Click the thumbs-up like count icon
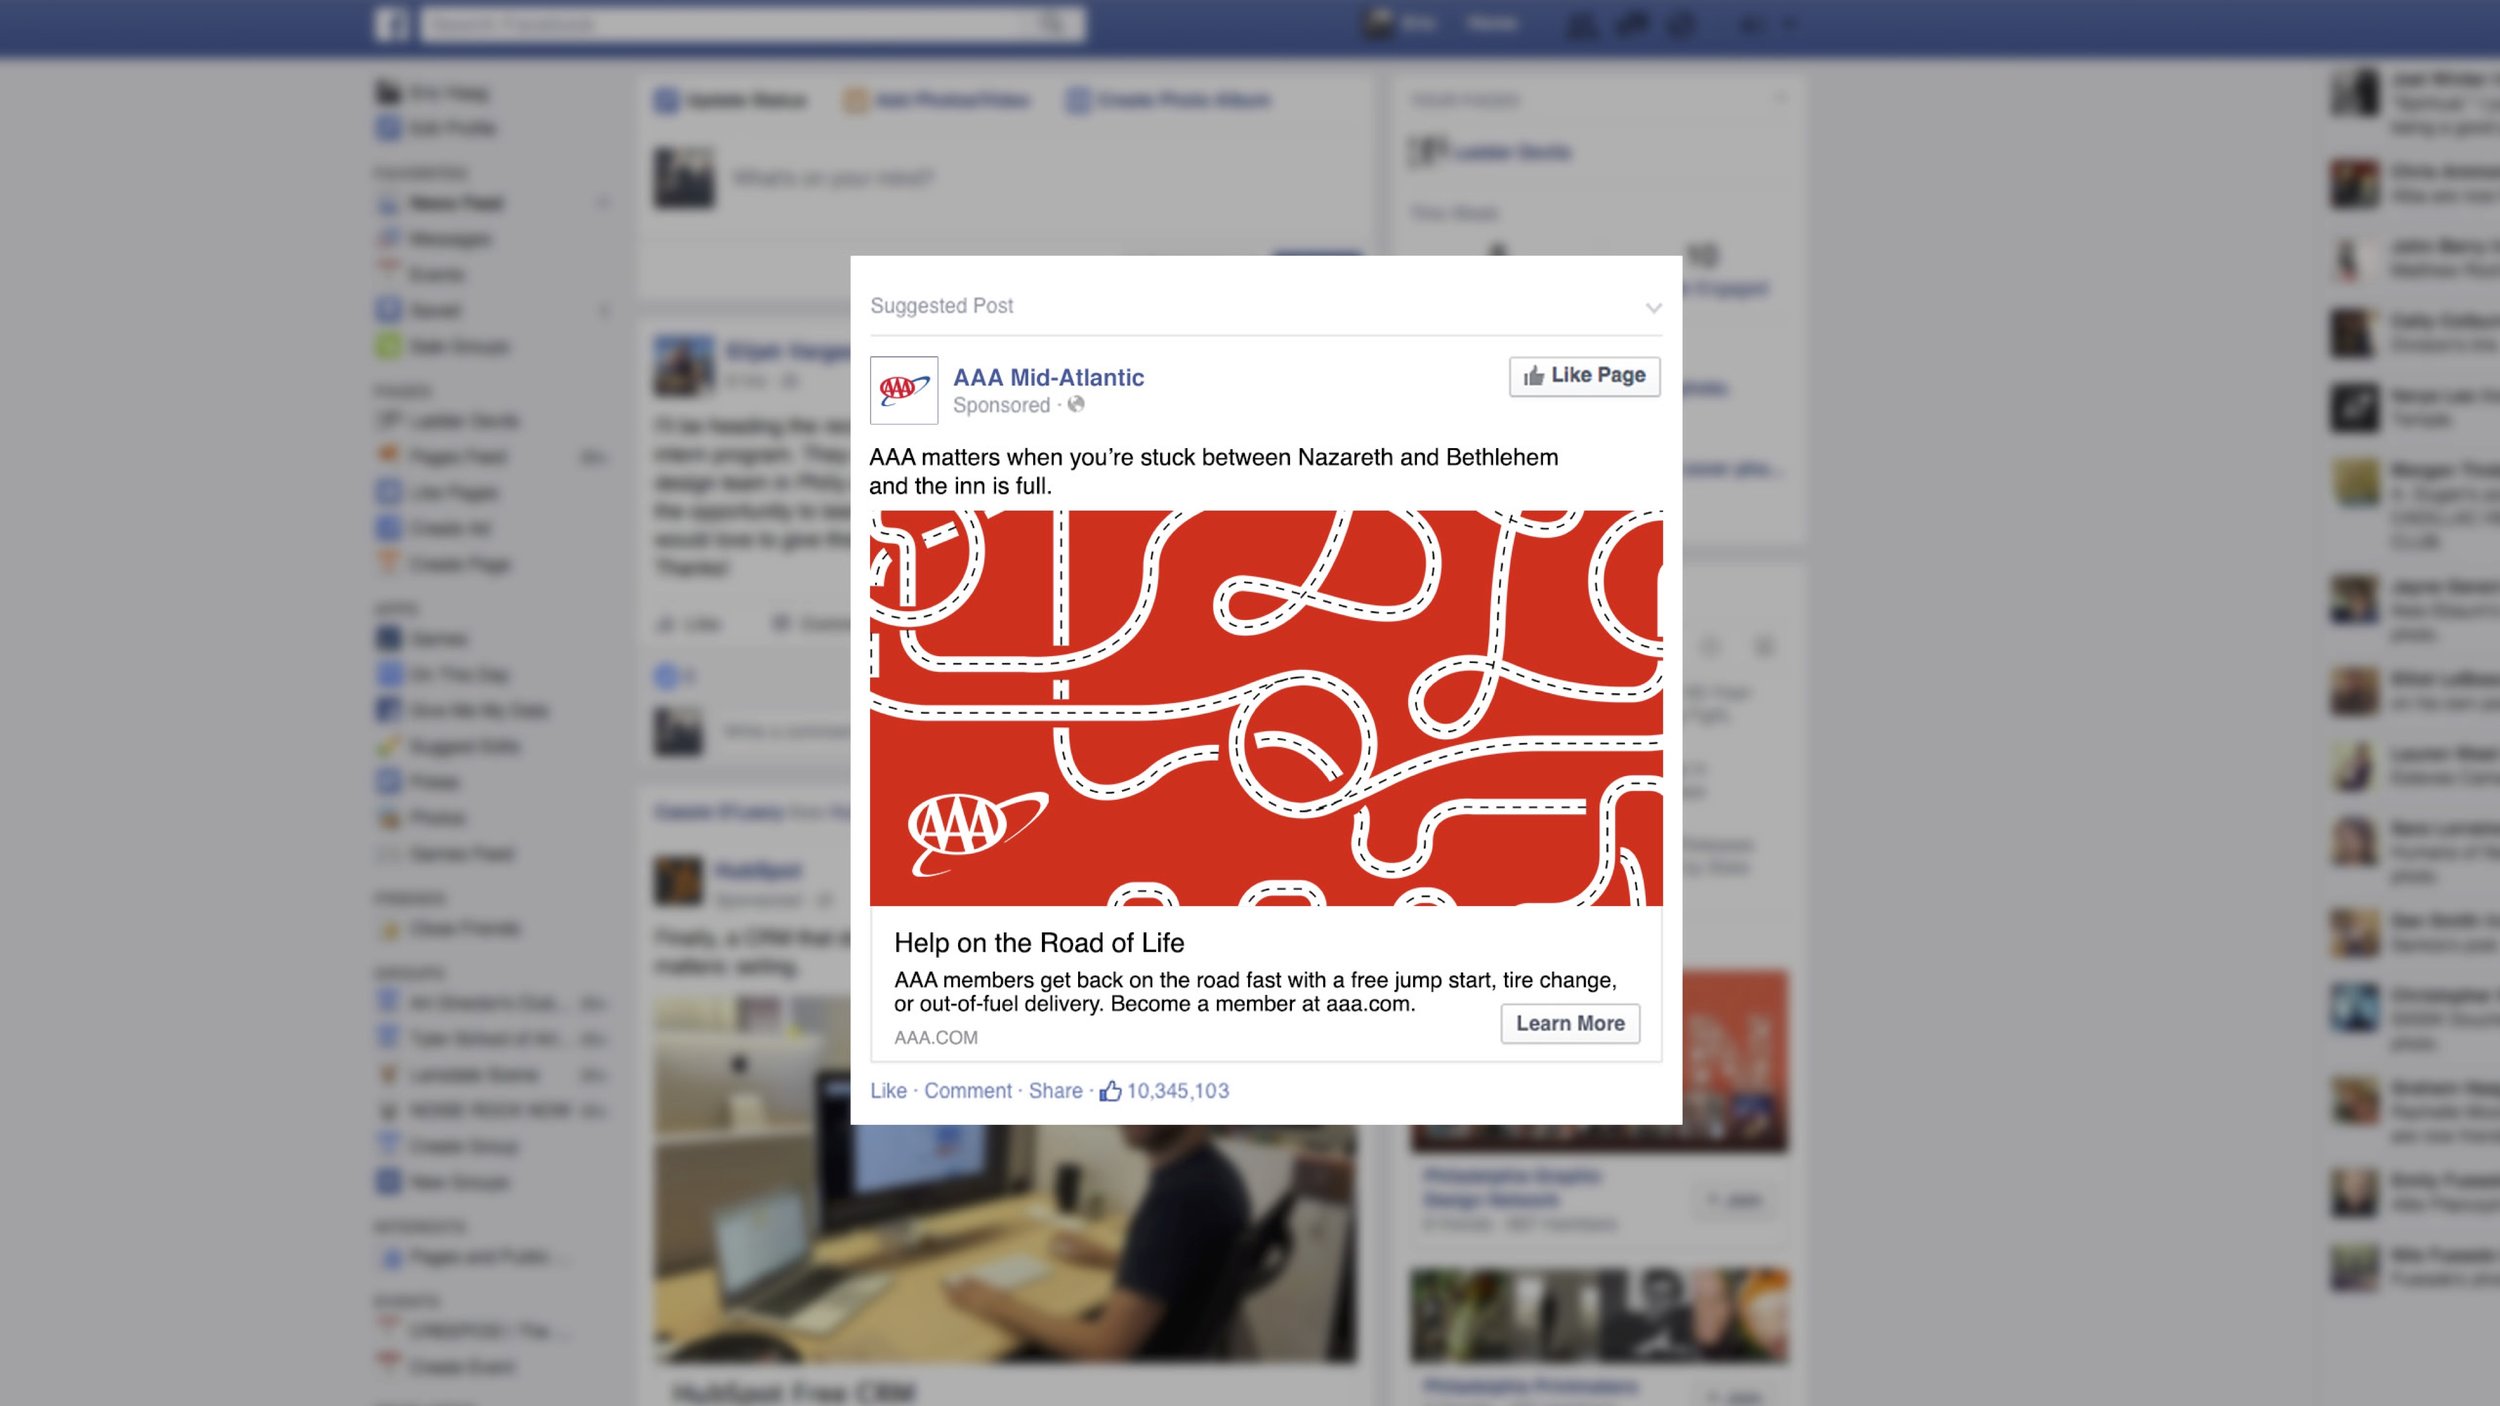The width and height of the screenshot is (2500, 1406). tap(1110, 1090)
